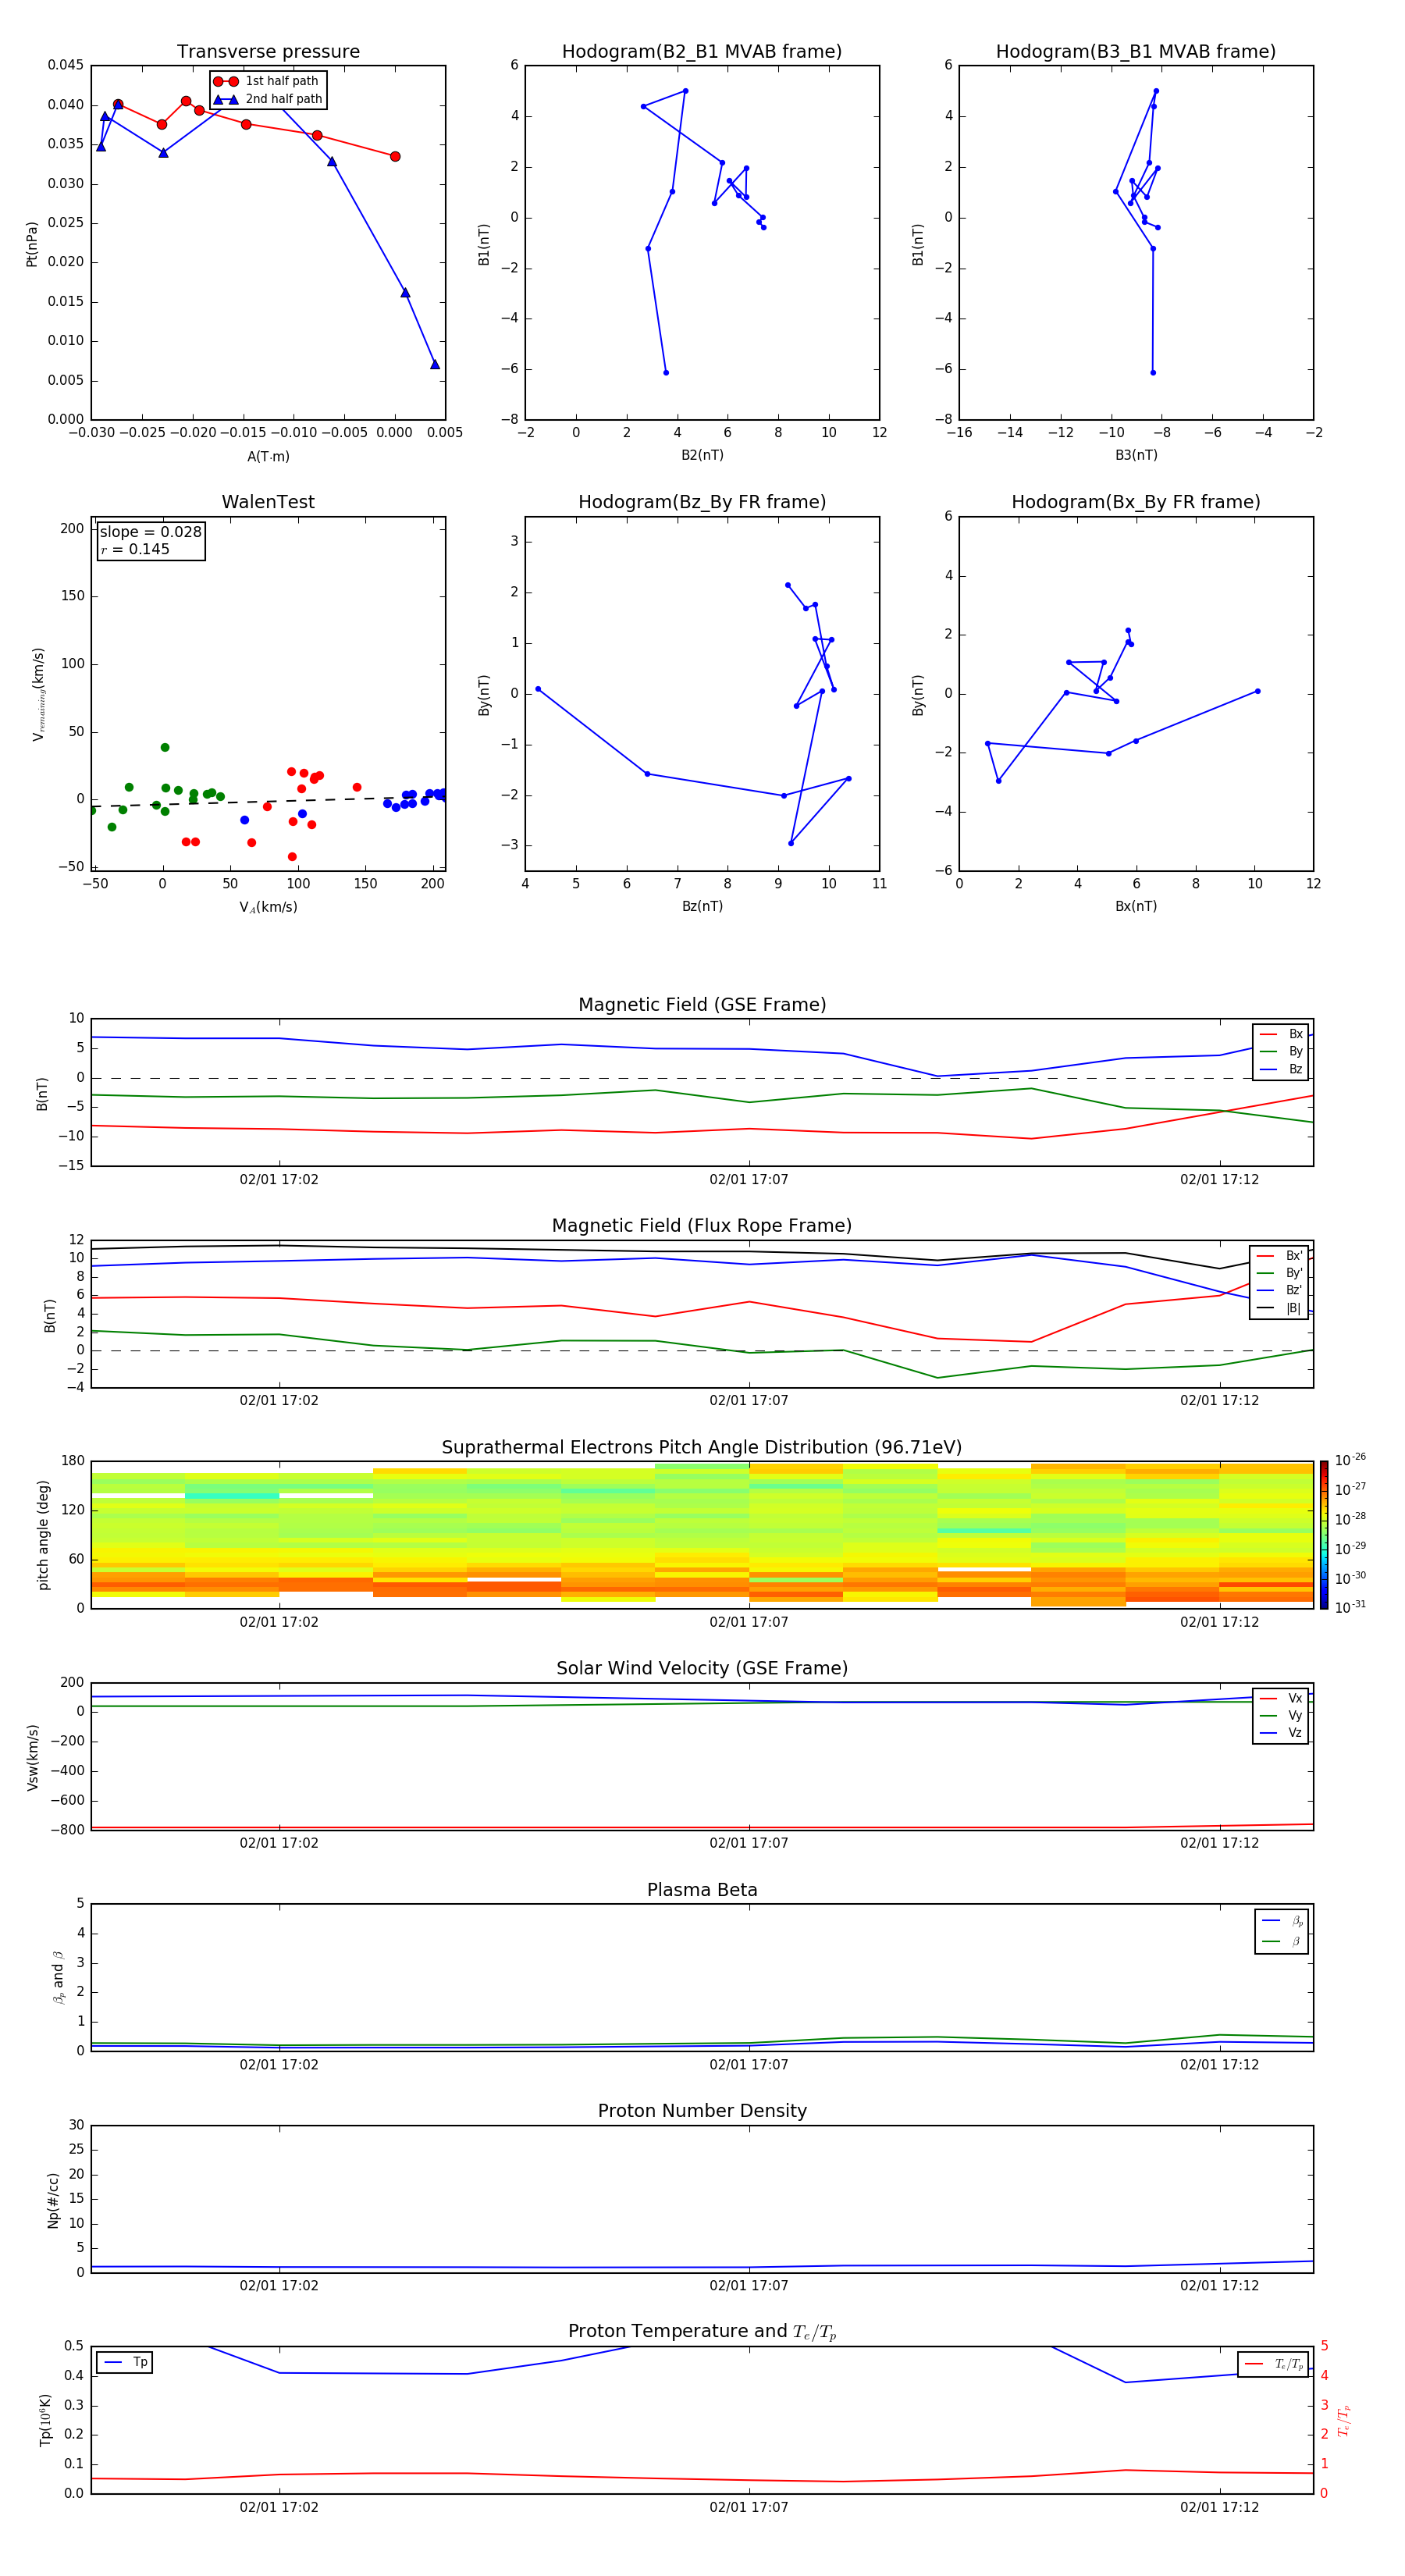This screenshot has width=1405, height=2576.
Task: Click 'Proton Number Density' plot title
Action: (x=702, y=2111)
